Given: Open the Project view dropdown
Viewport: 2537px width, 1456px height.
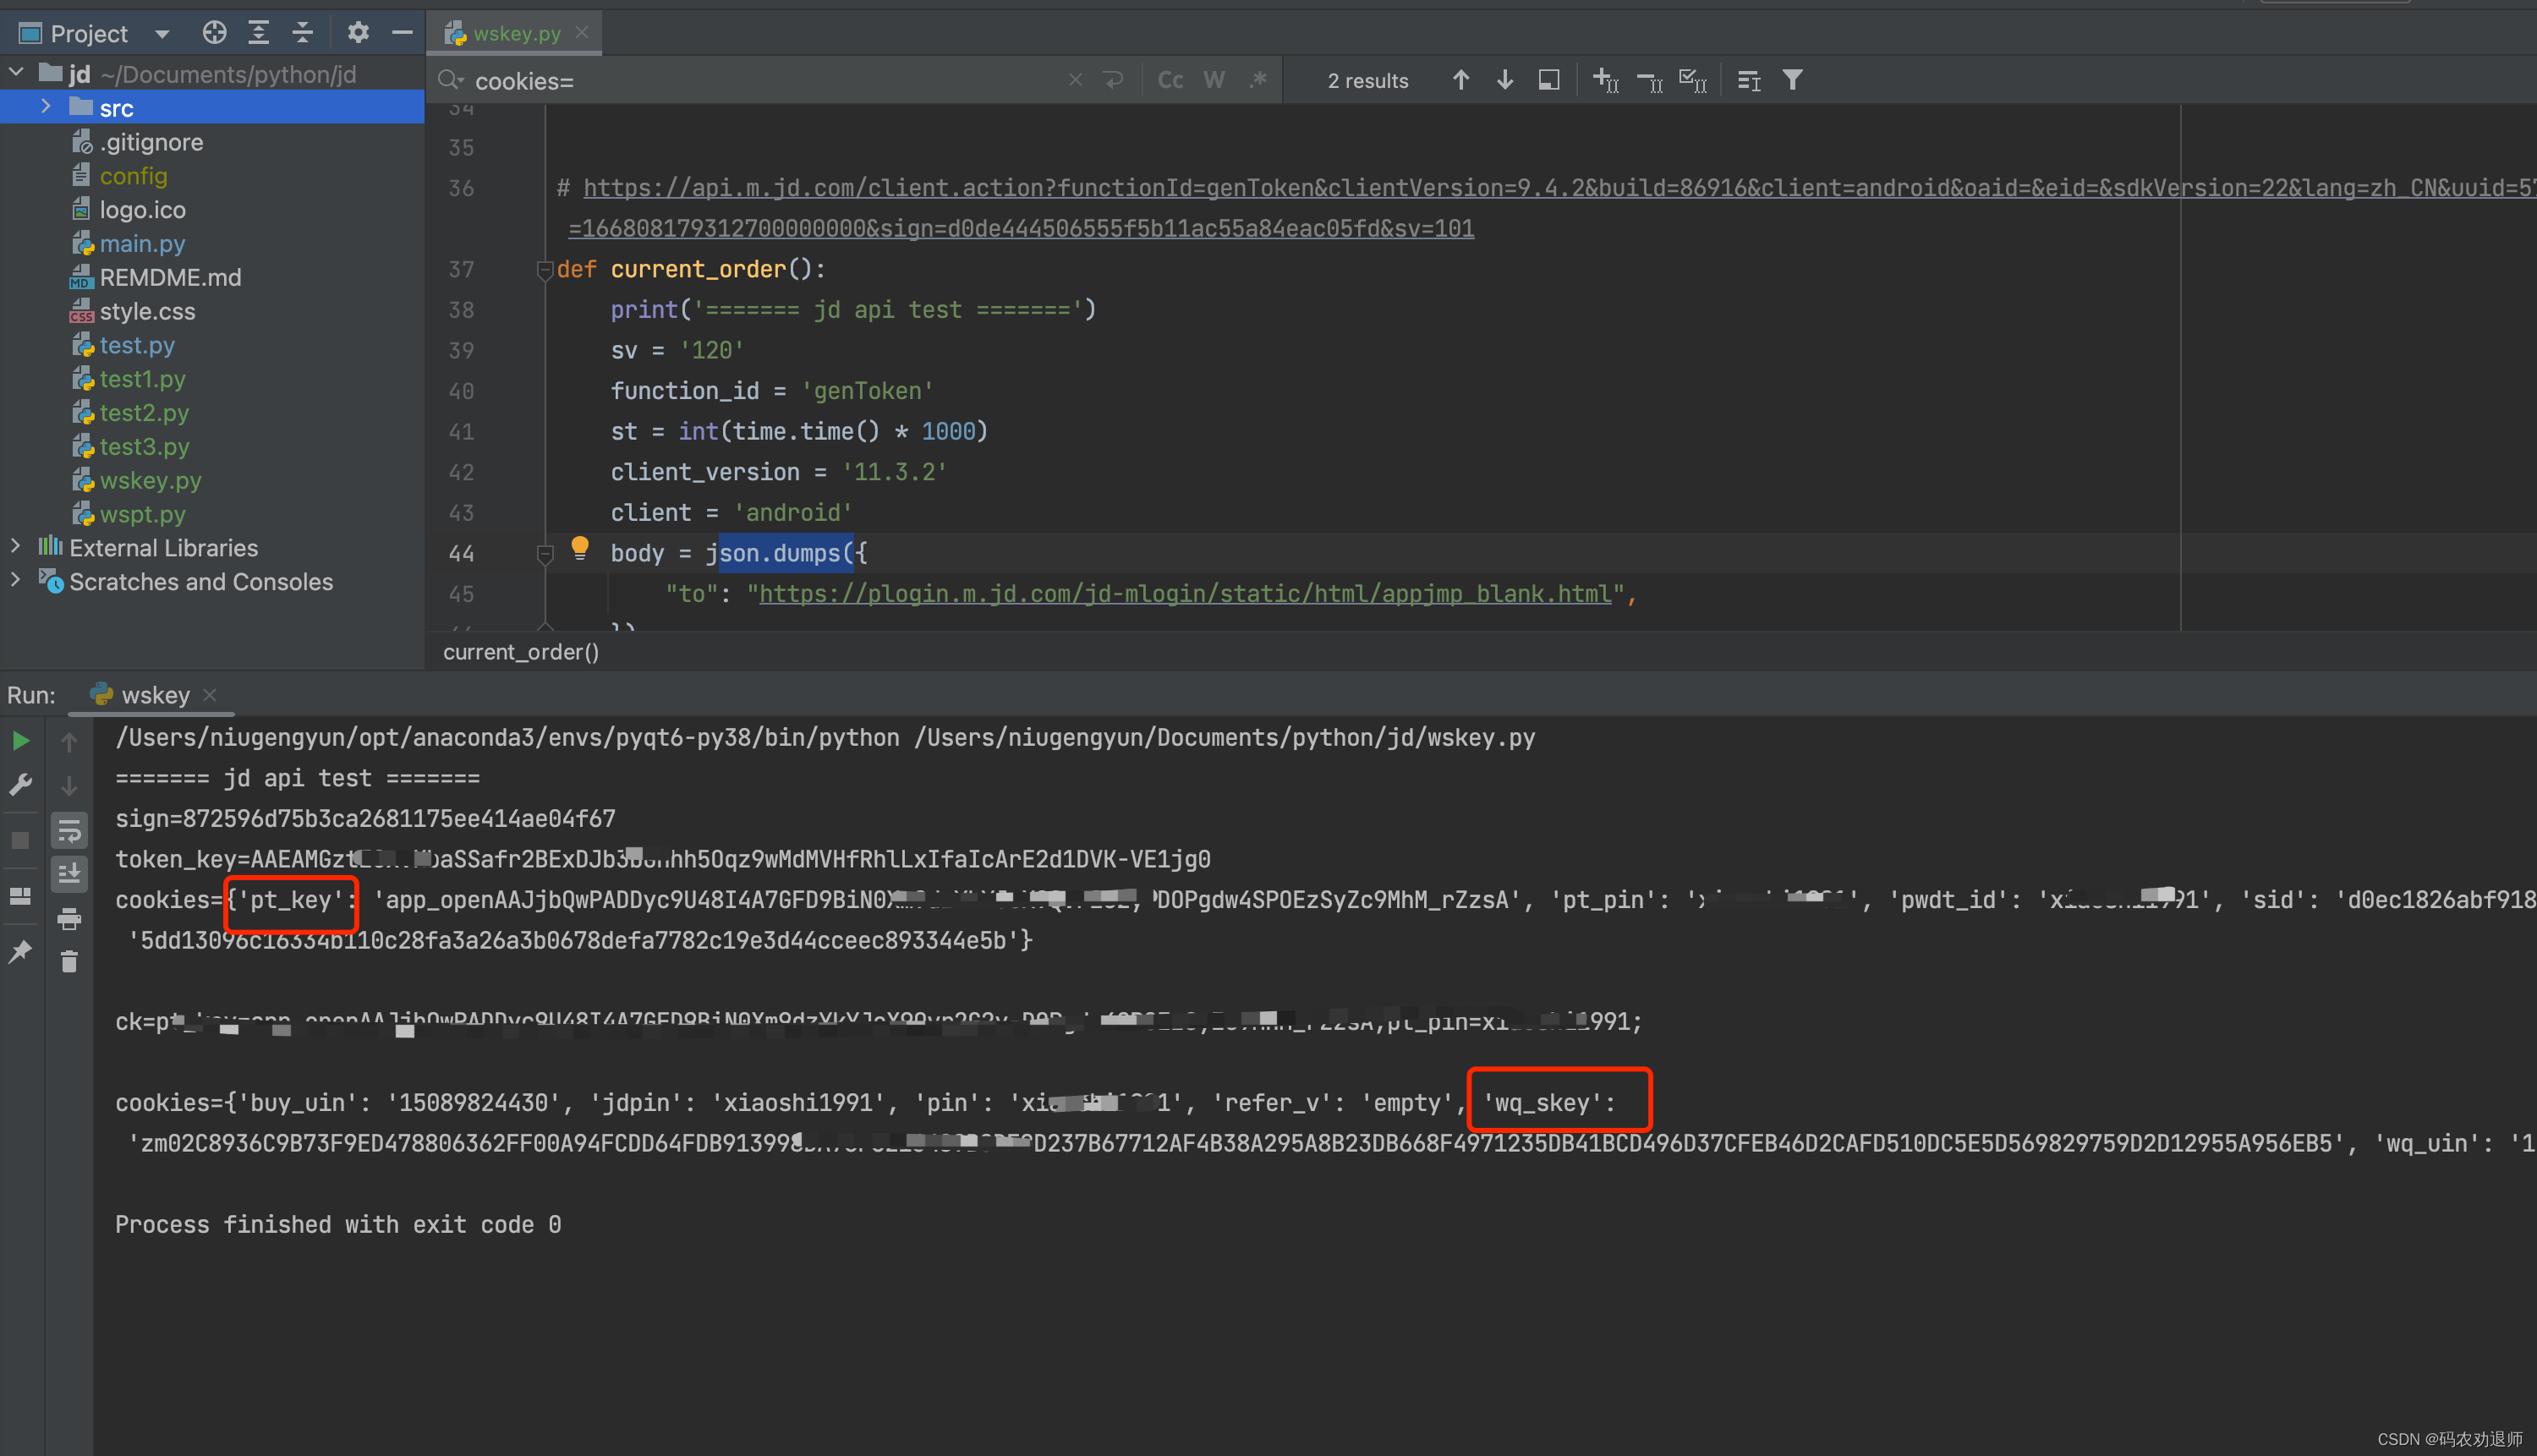Looking at the screenshot, I should [161, 32].
